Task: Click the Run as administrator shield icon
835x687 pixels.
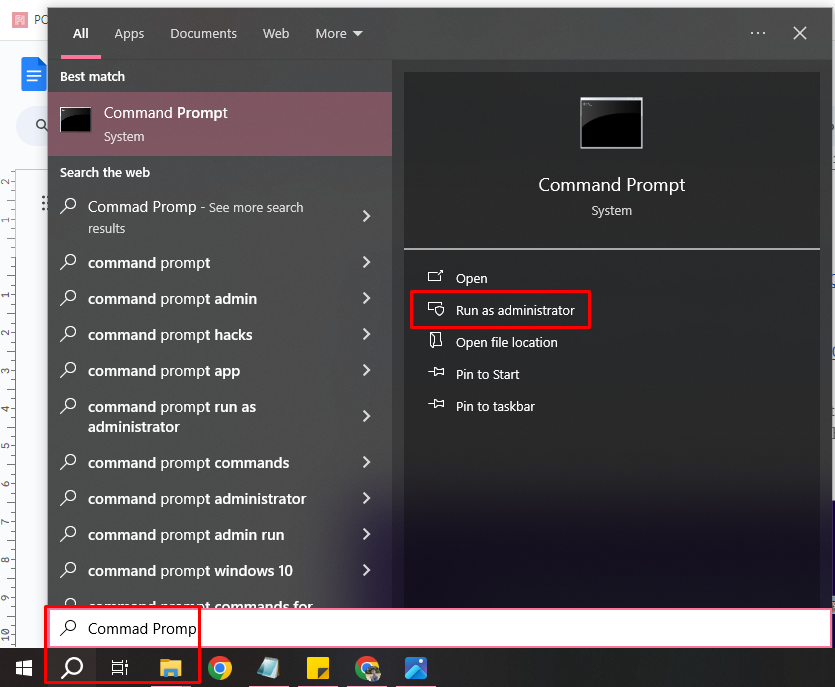Action: (436, 309)
